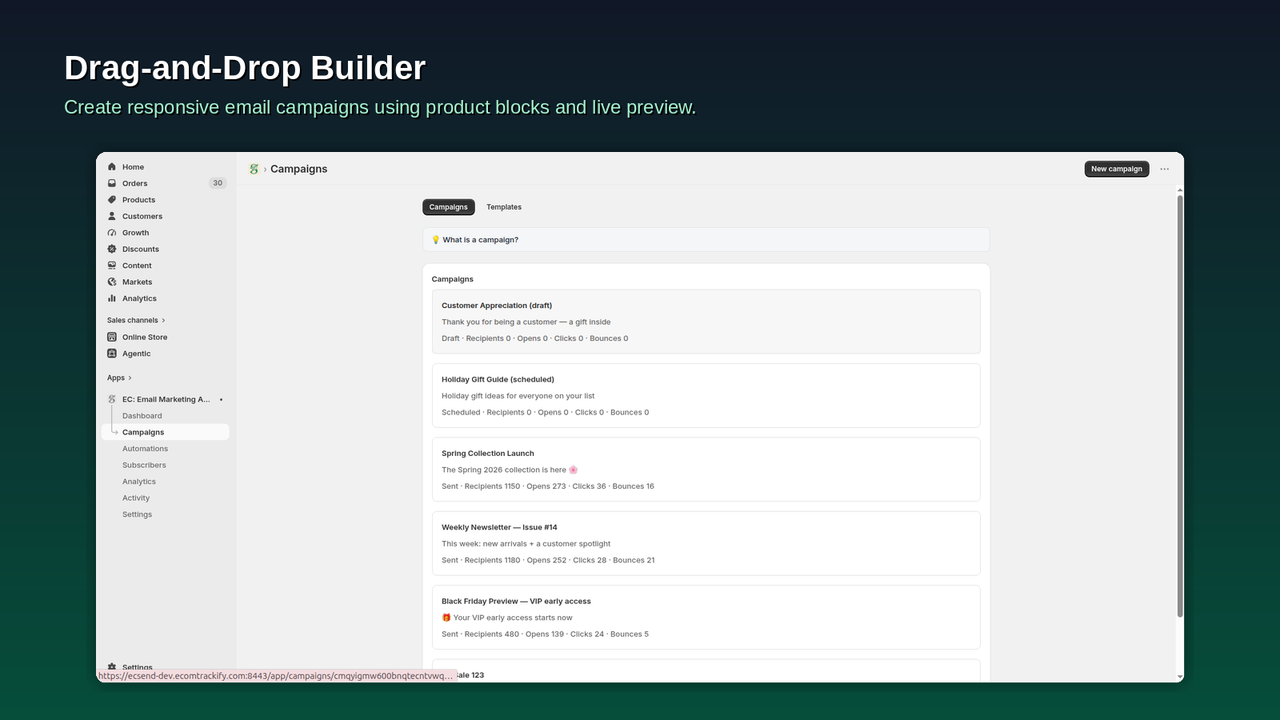Screen dimensions: 1280x720
Task: Open Automations in the app submenu
Action: click(145, 449)
